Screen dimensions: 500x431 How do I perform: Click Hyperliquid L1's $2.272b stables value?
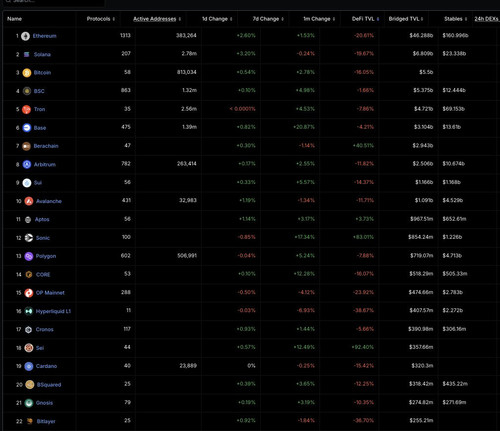tap(453, 310)
